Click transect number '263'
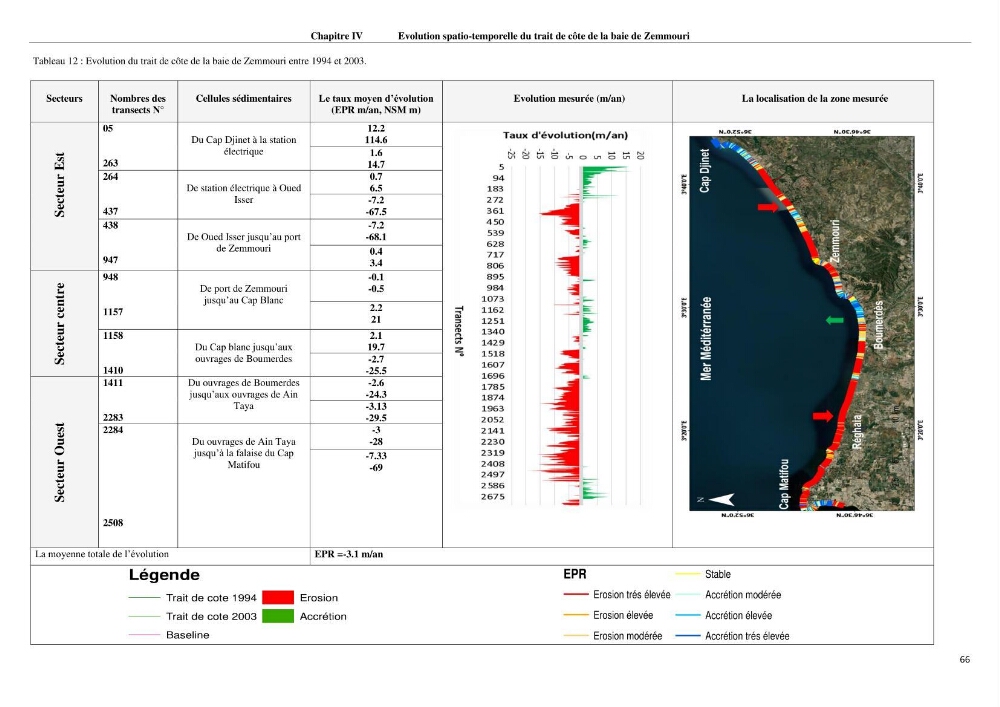 [110, 163]
